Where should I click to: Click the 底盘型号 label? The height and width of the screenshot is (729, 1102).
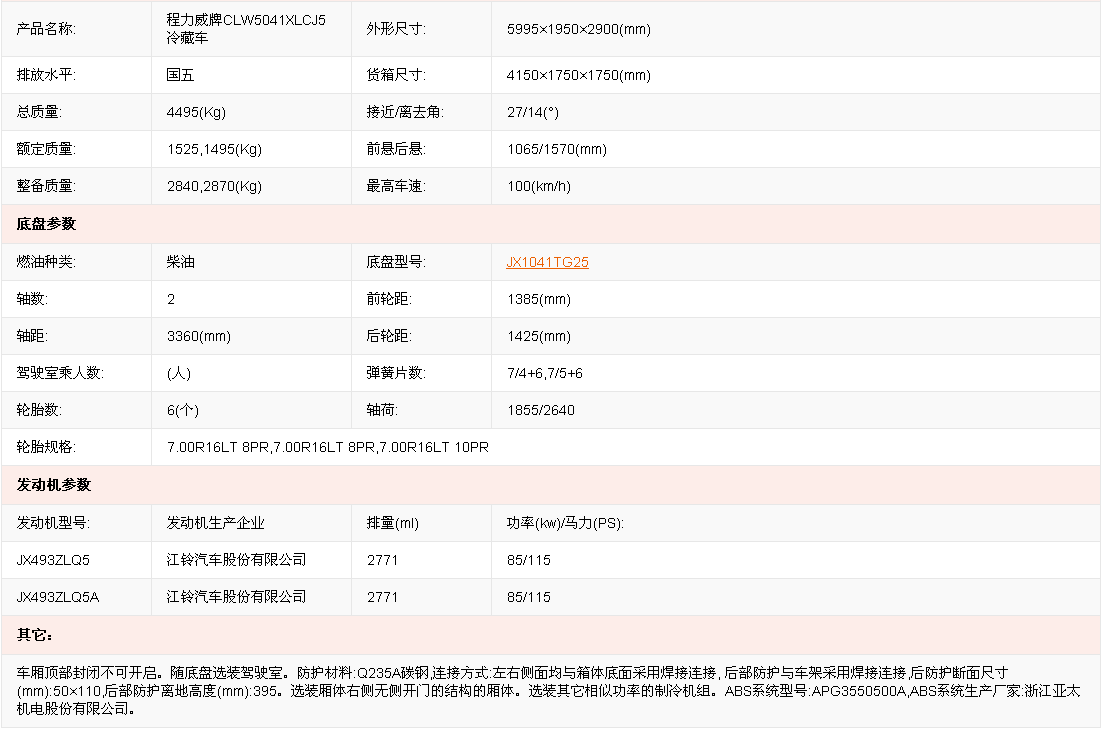click(x=396, y=262)
